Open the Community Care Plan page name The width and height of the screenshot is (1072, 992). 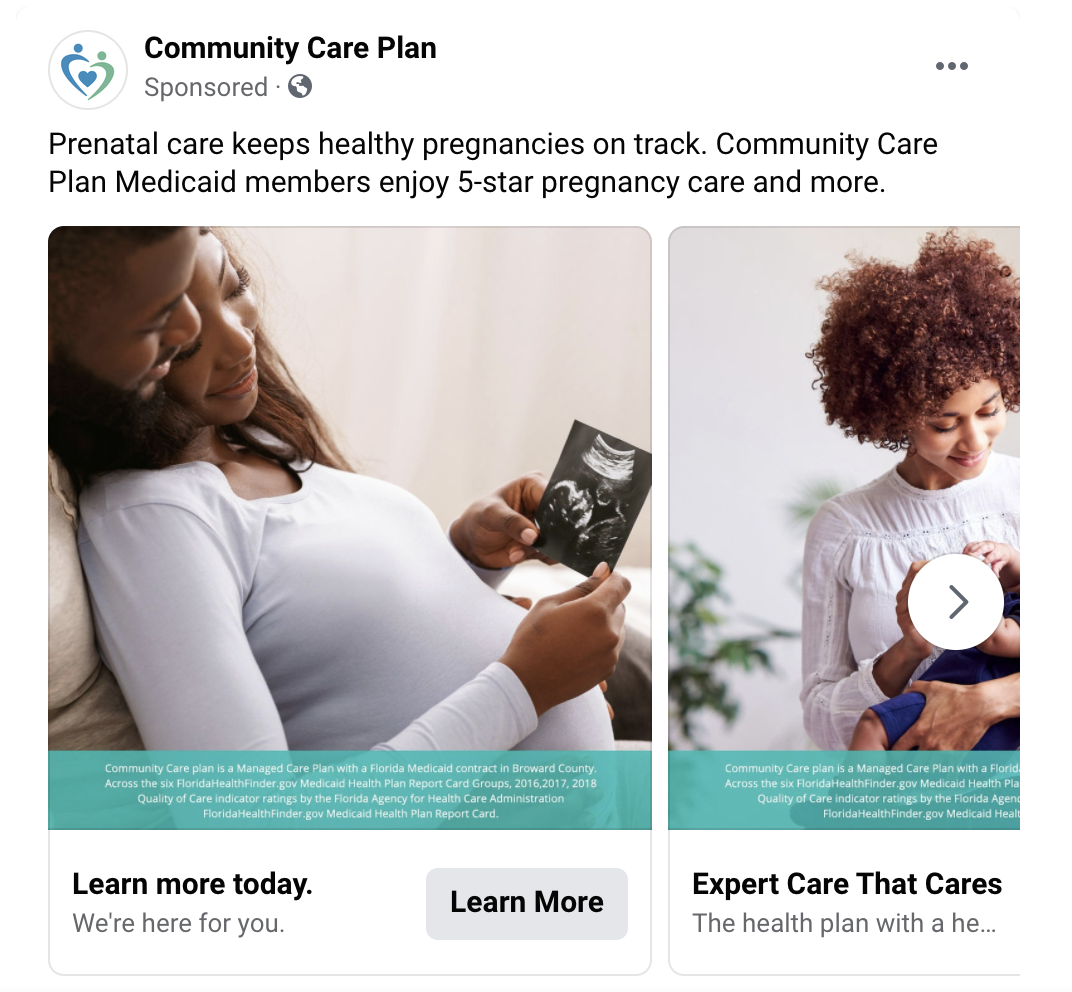[x=290, y=48]
